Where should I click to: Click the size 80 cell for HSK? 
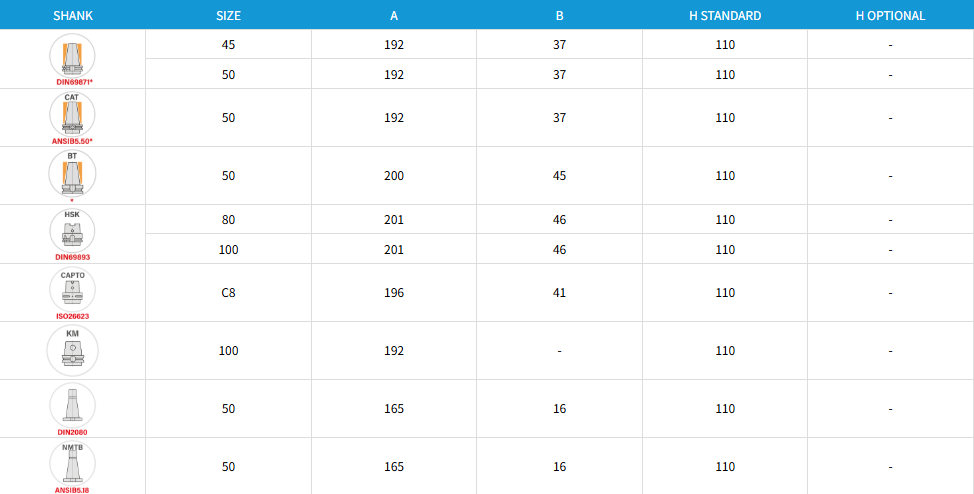coord(229,220)
